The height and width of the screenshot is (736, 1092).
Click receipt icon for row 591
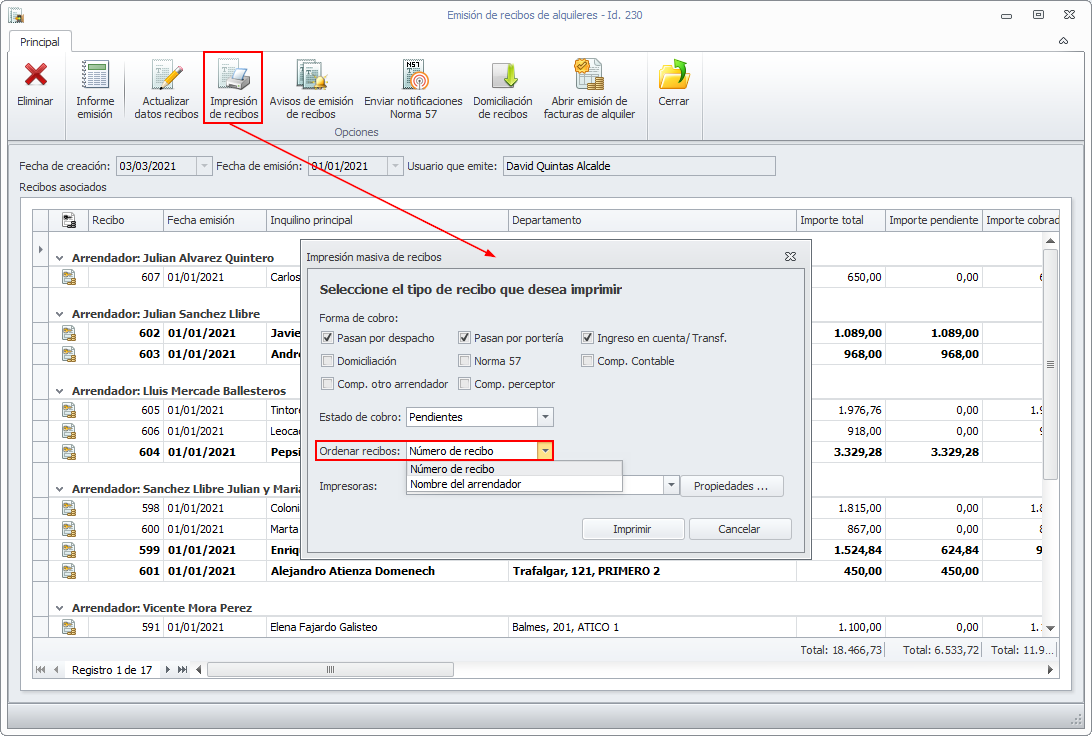click(68, 627)
